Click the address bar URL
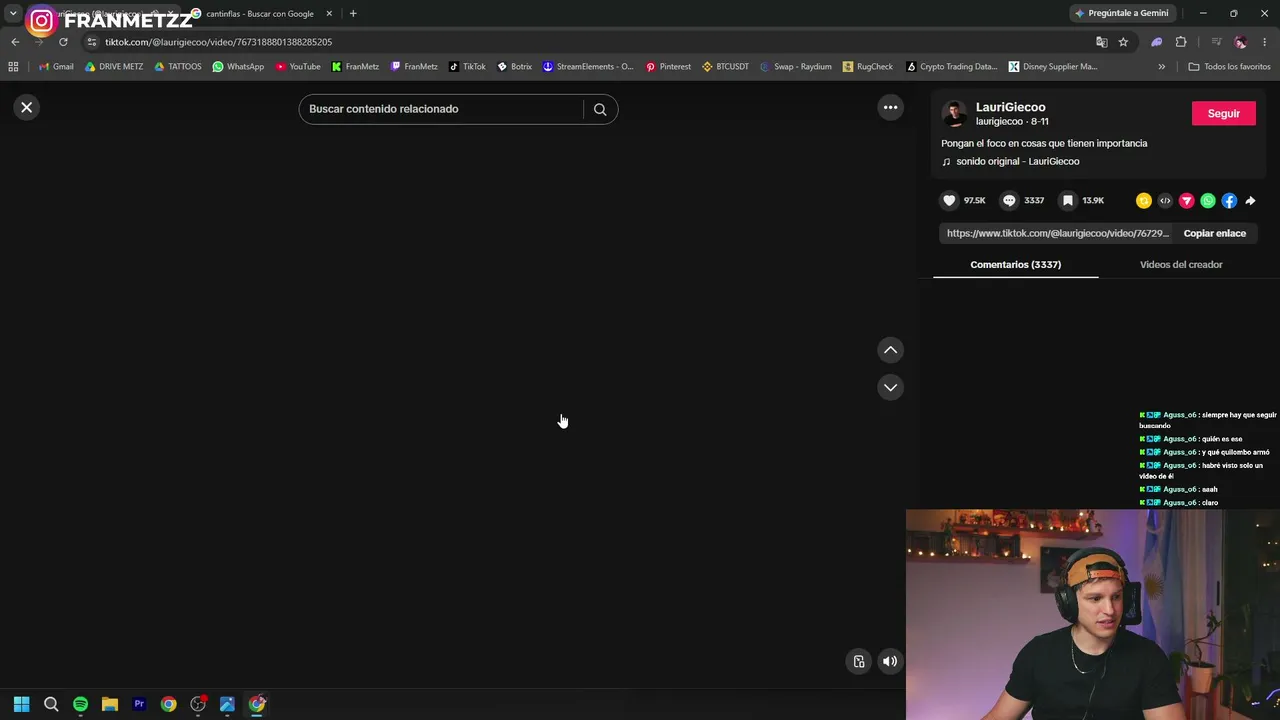The height and width of the screenshot is (720, 1280). pyautogui.click(x=218, y=42)
